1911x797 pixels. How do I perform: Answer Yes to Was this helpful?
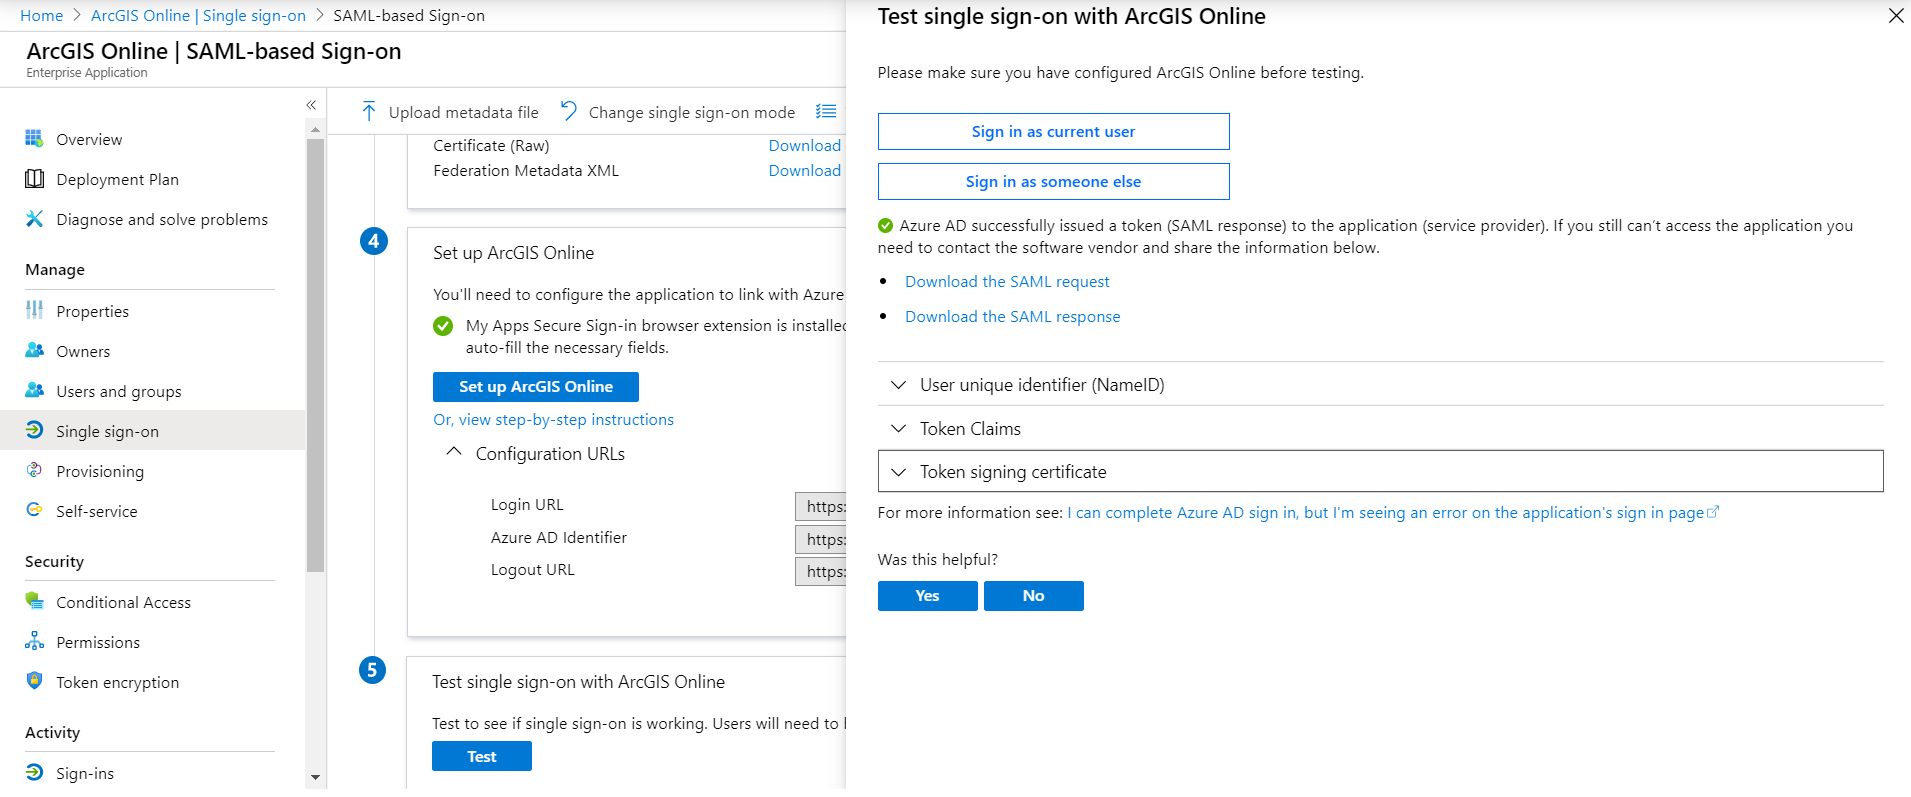(x=927, y=595)
